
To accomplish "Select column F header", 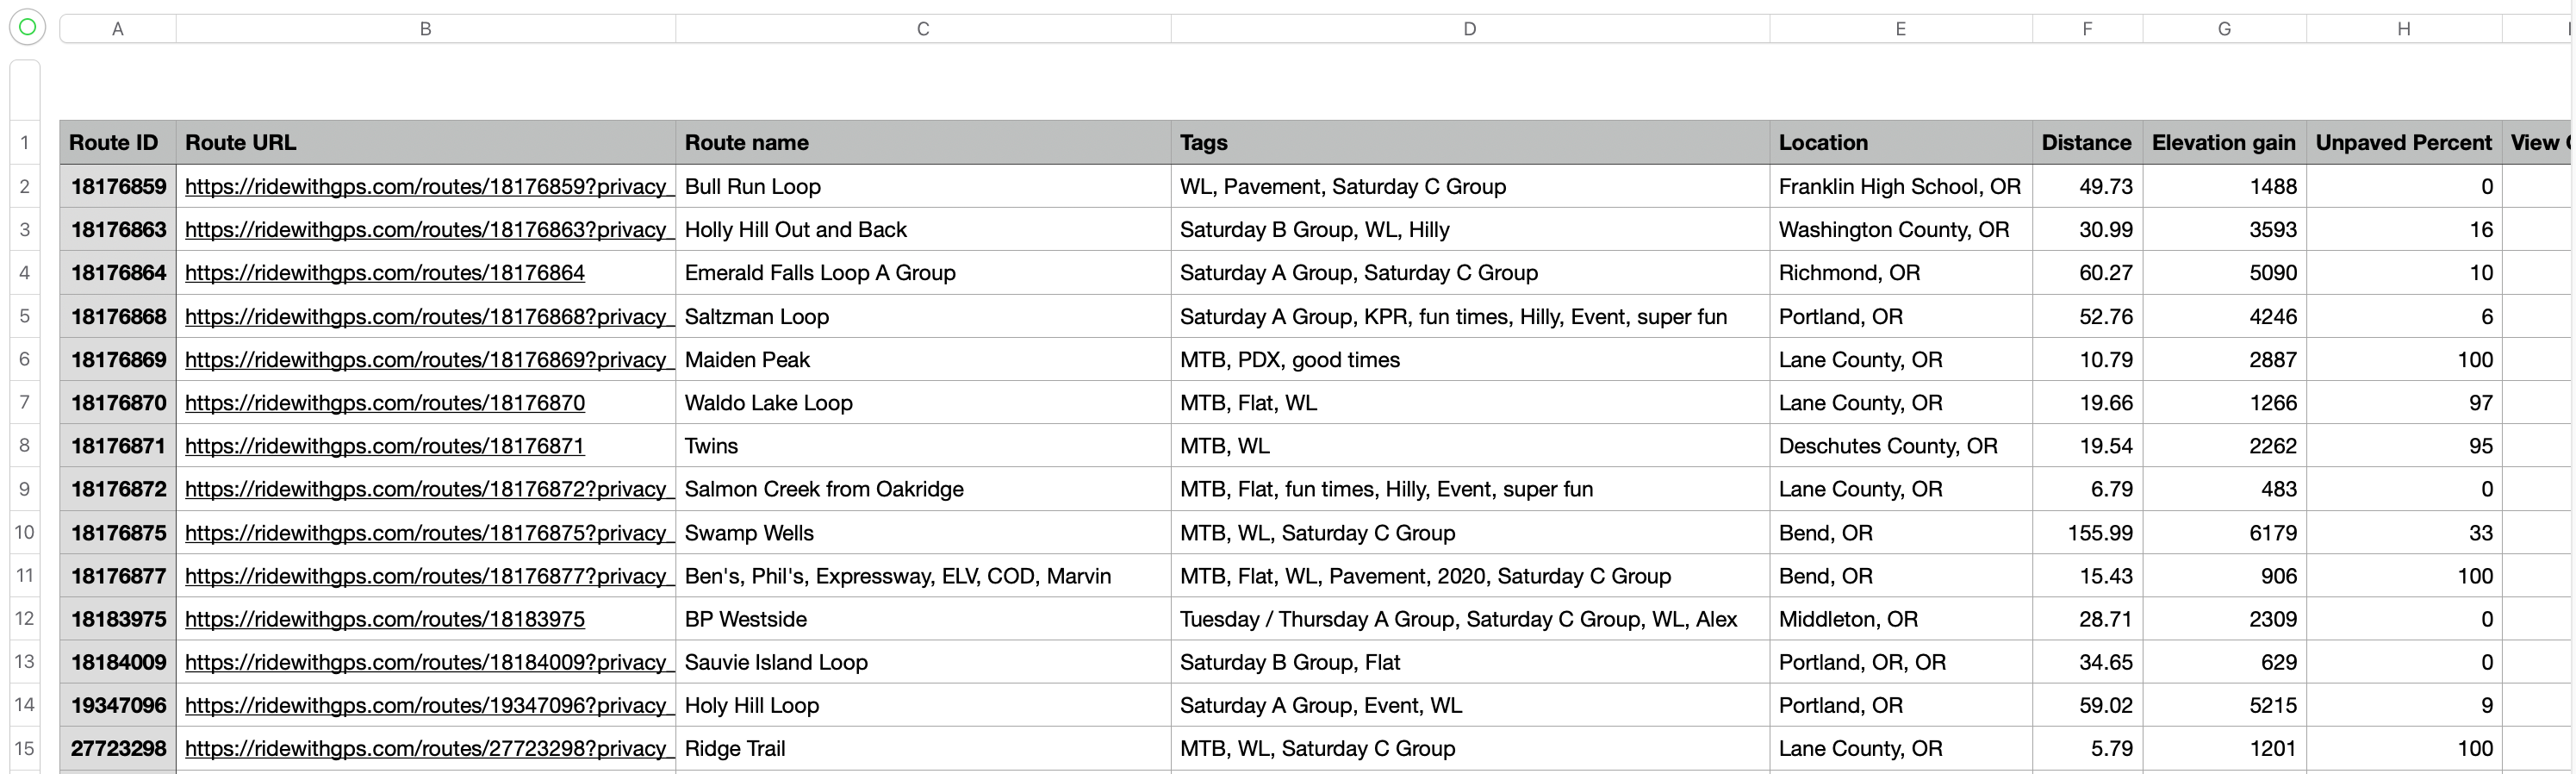I will [x=2087, y=29].
